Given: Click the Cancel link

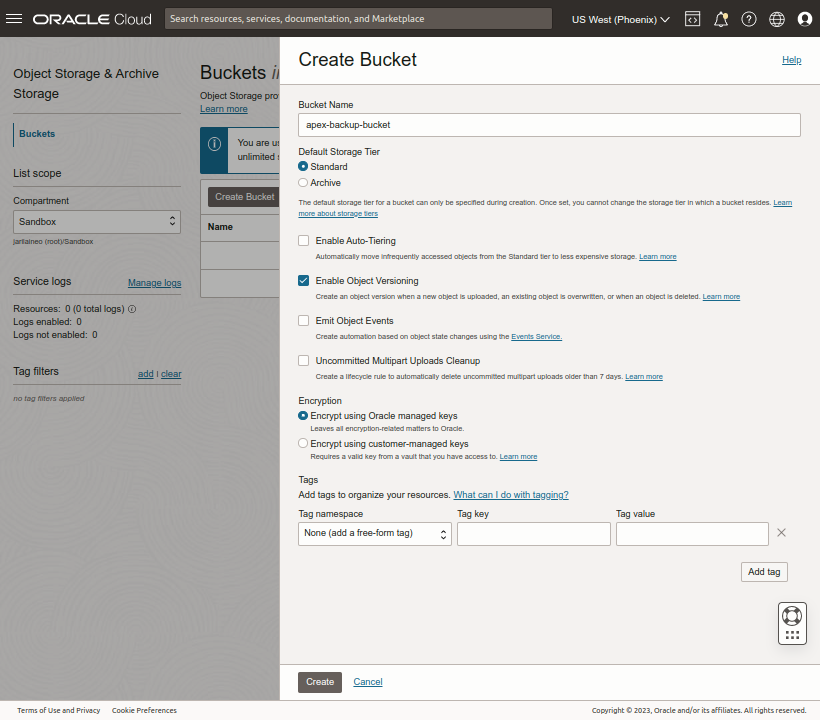Looking at the screenshot, I should pyautogui.click(x=368, y=682).
